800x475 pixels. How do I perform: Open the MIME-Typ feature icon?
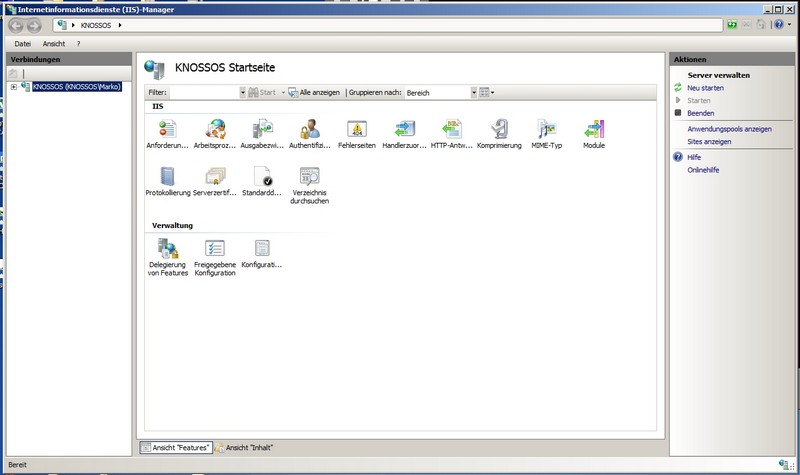point(546,129)
